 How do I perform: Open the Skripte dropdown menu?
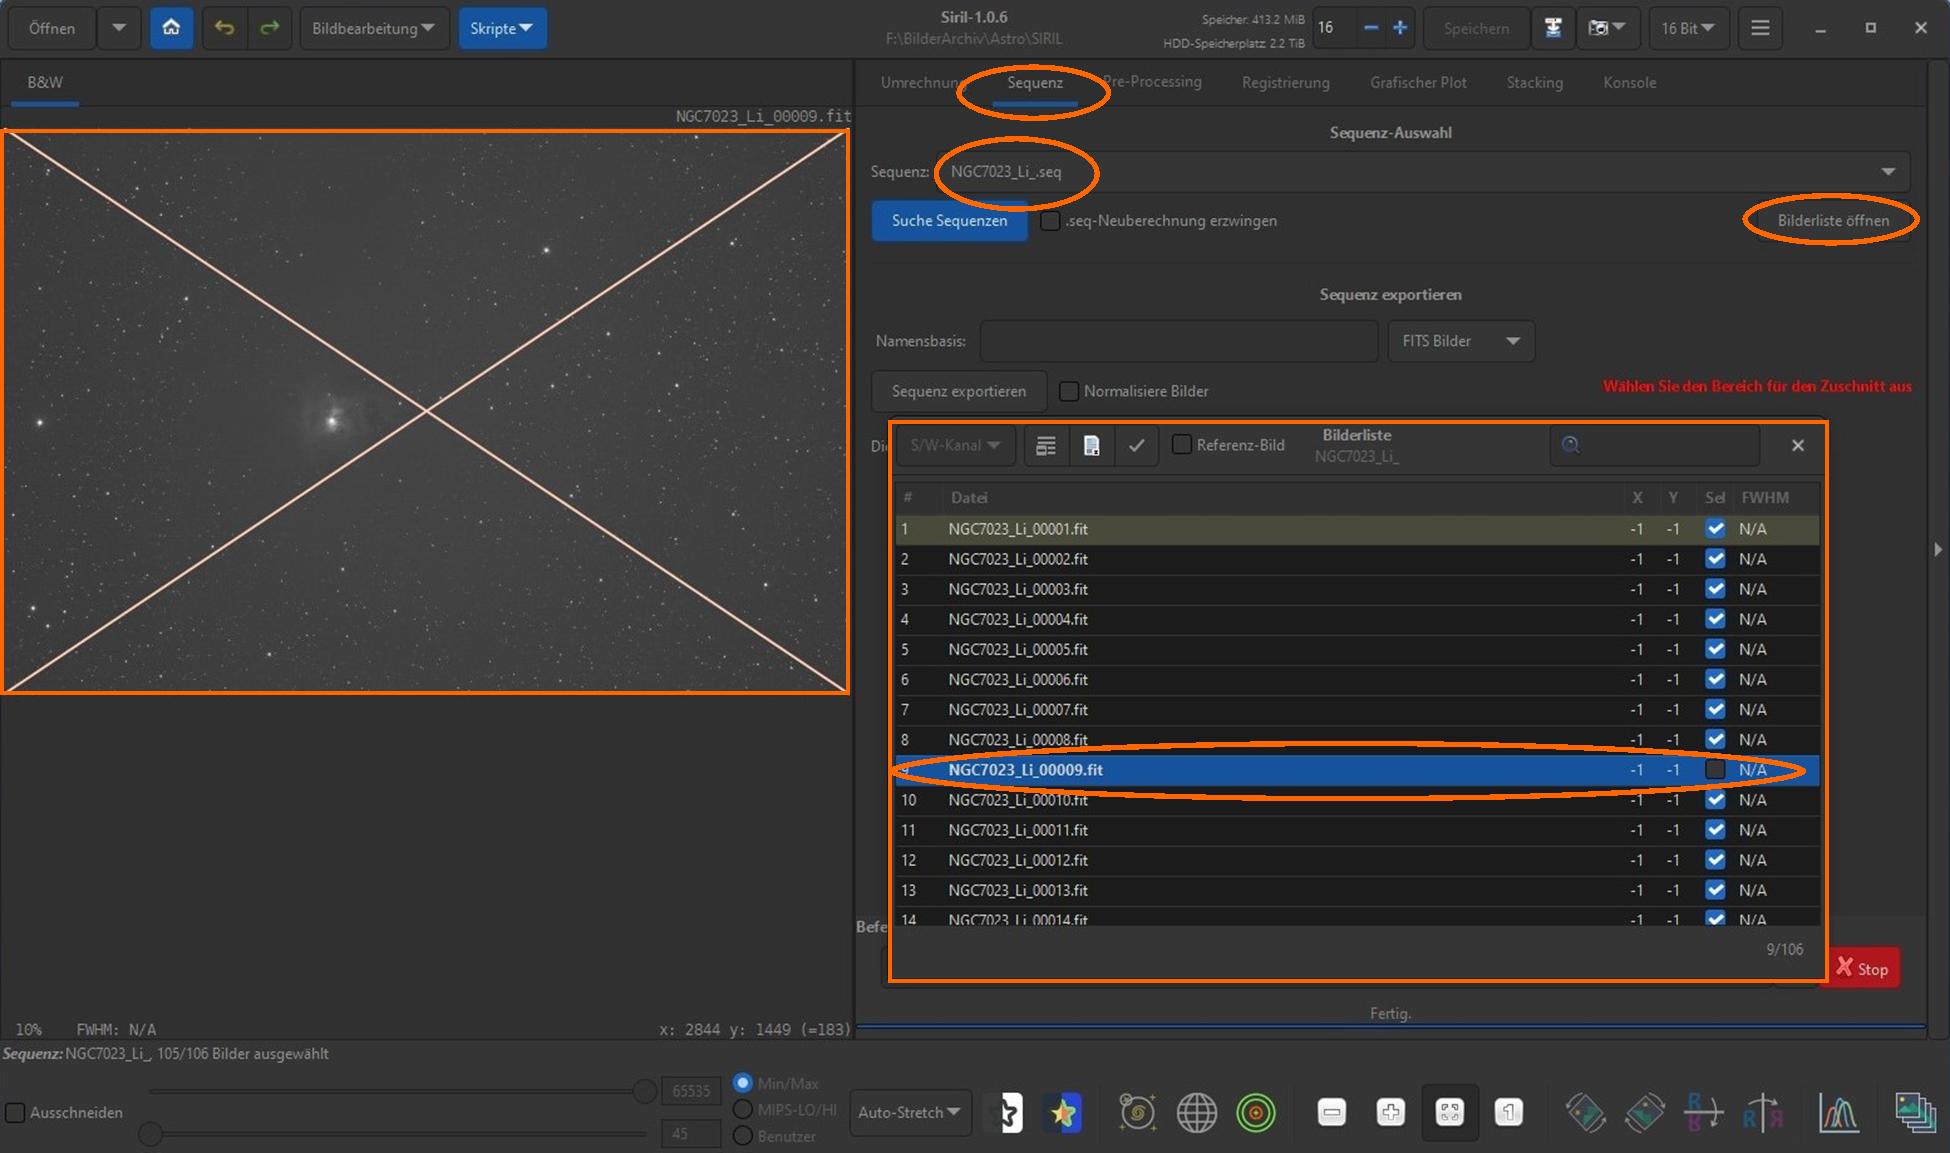pyautogui.click(x=502, y=28)
